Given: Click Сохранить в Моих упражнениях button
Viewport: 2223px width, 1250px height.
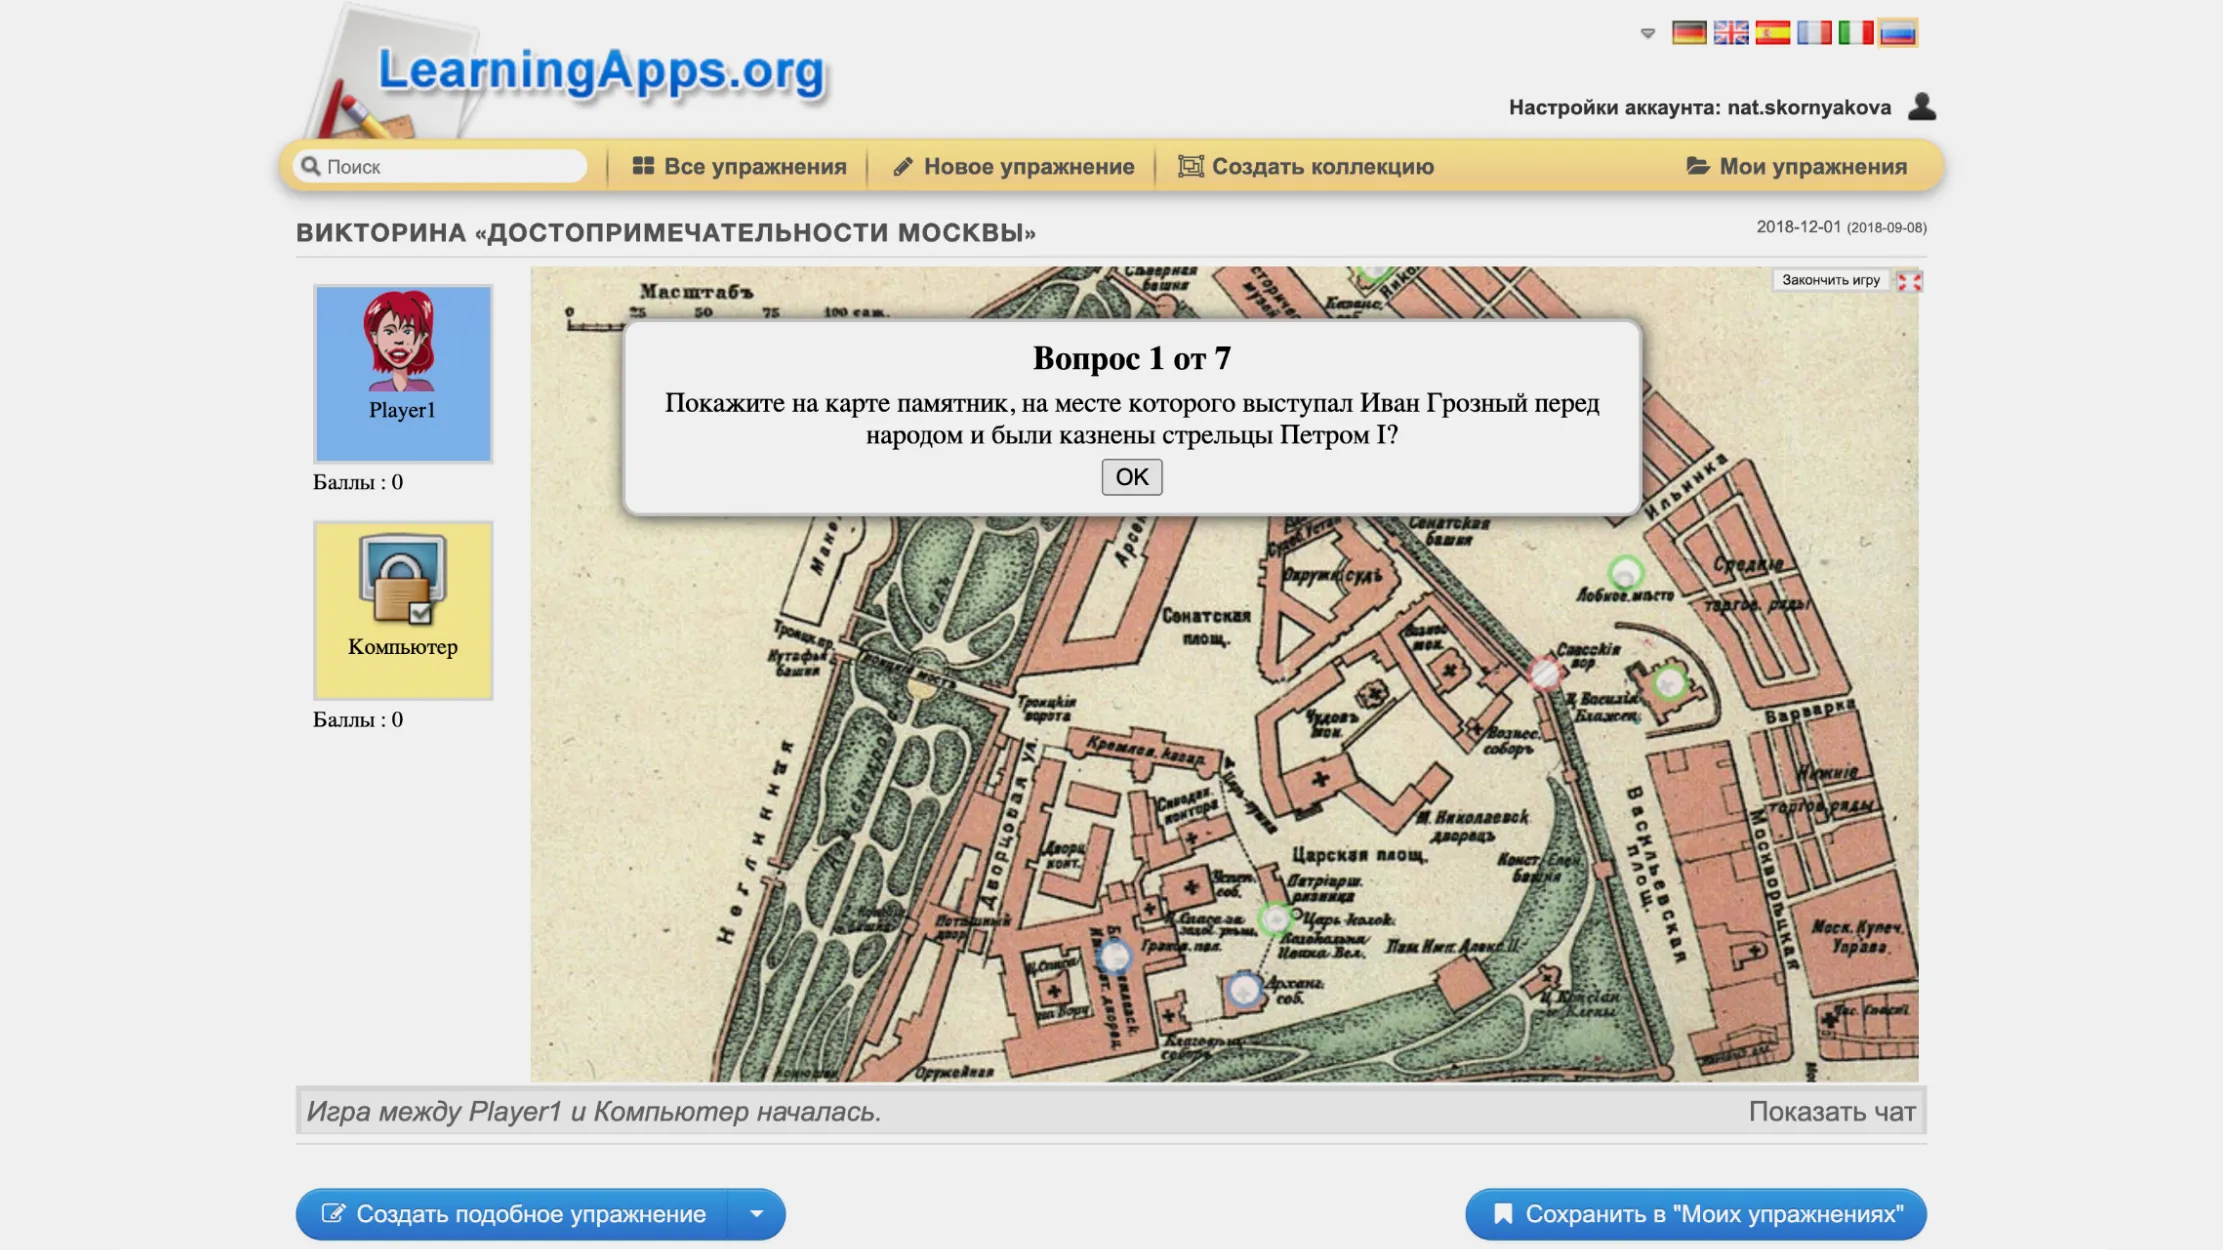Looking at the screenshot, I should 1696,1214.
